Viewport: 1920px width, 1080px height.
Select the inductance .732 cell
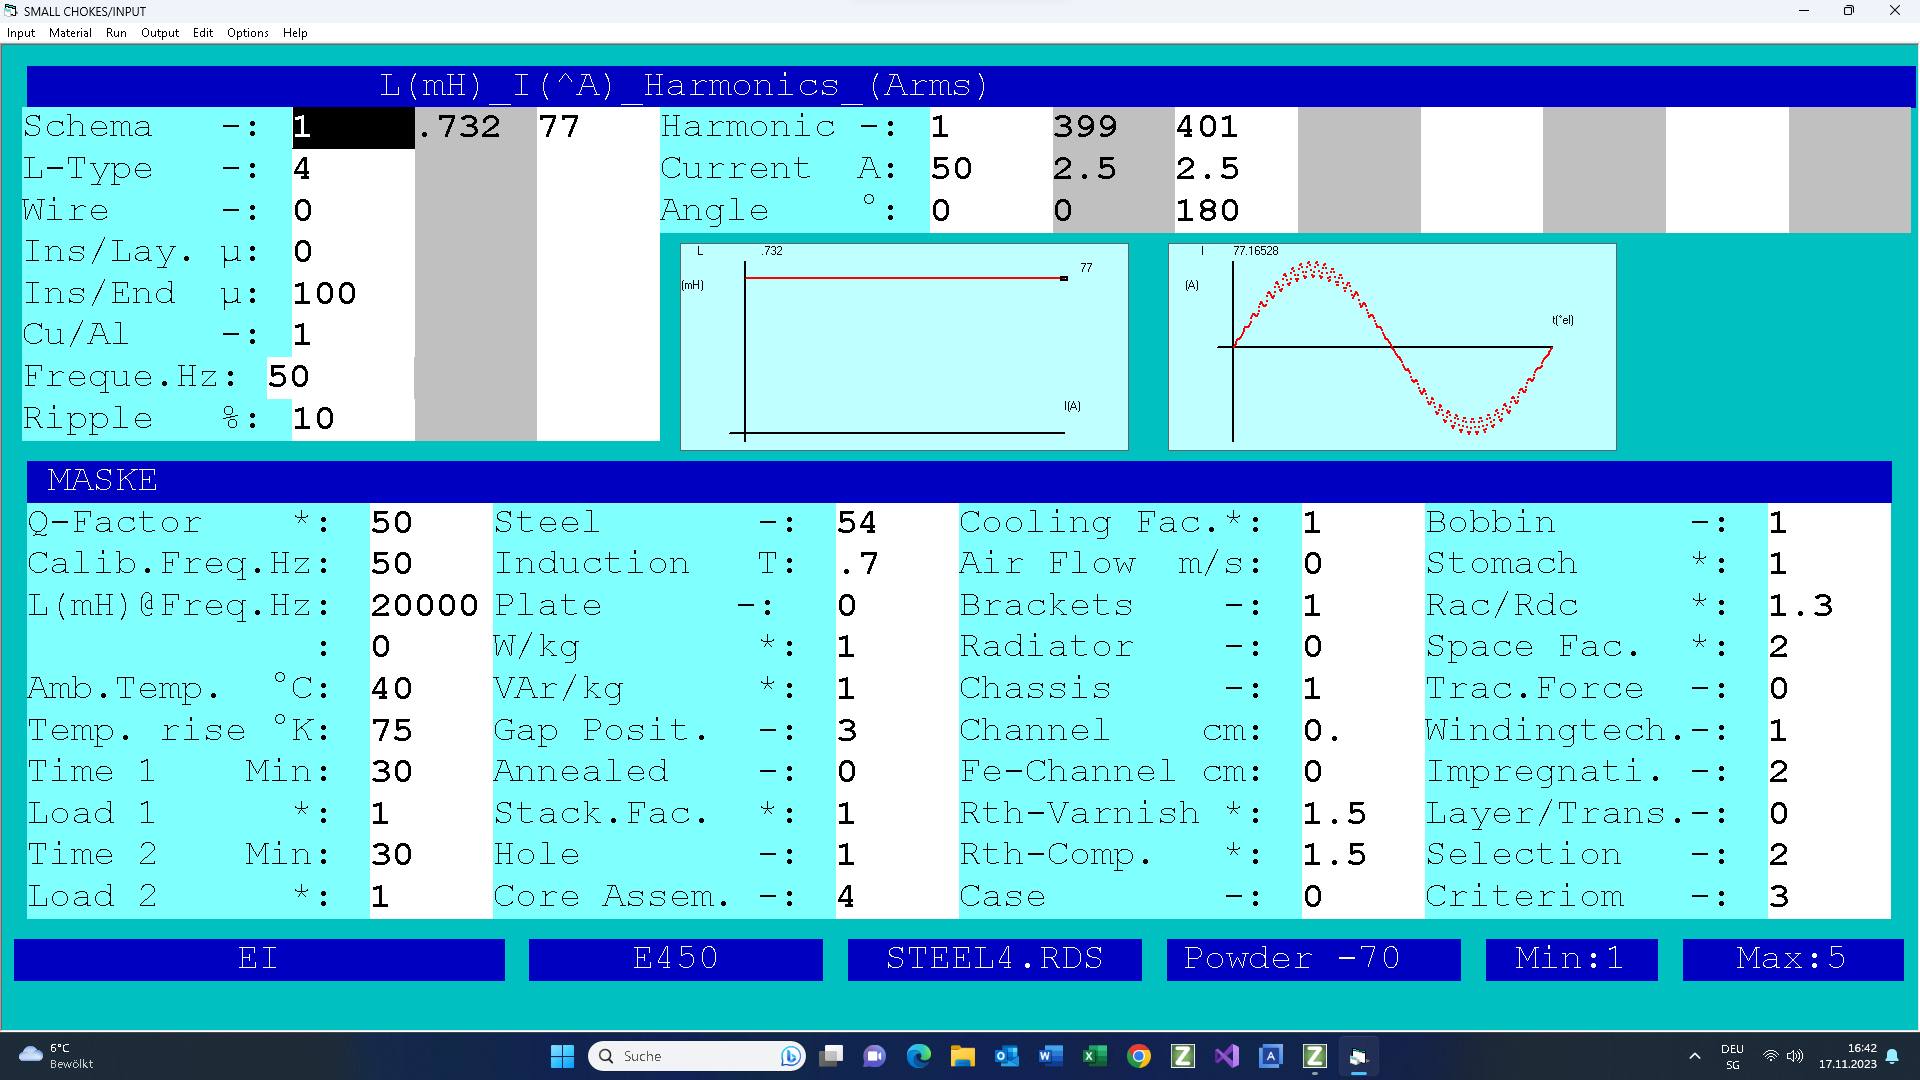click(476, 127)
